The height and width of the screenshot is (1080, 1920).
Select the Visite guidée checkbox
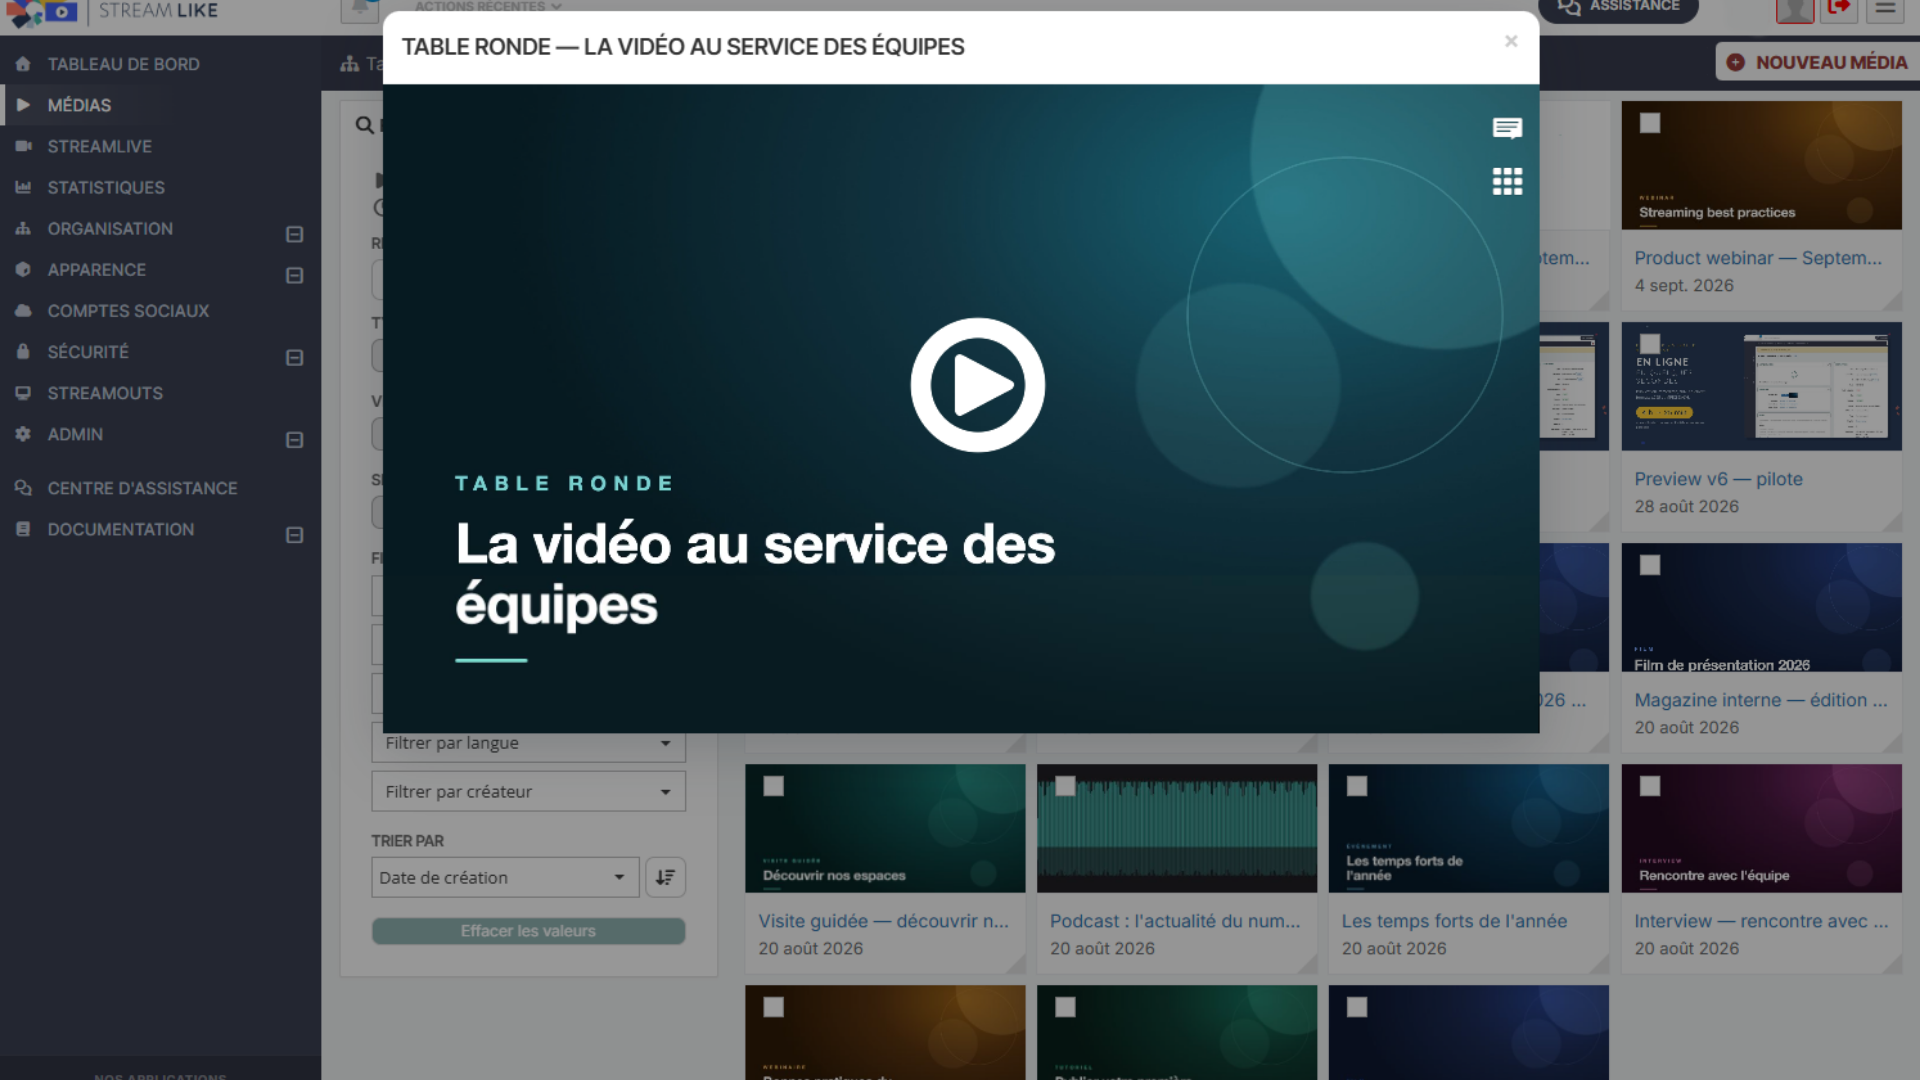click(774, 786)
